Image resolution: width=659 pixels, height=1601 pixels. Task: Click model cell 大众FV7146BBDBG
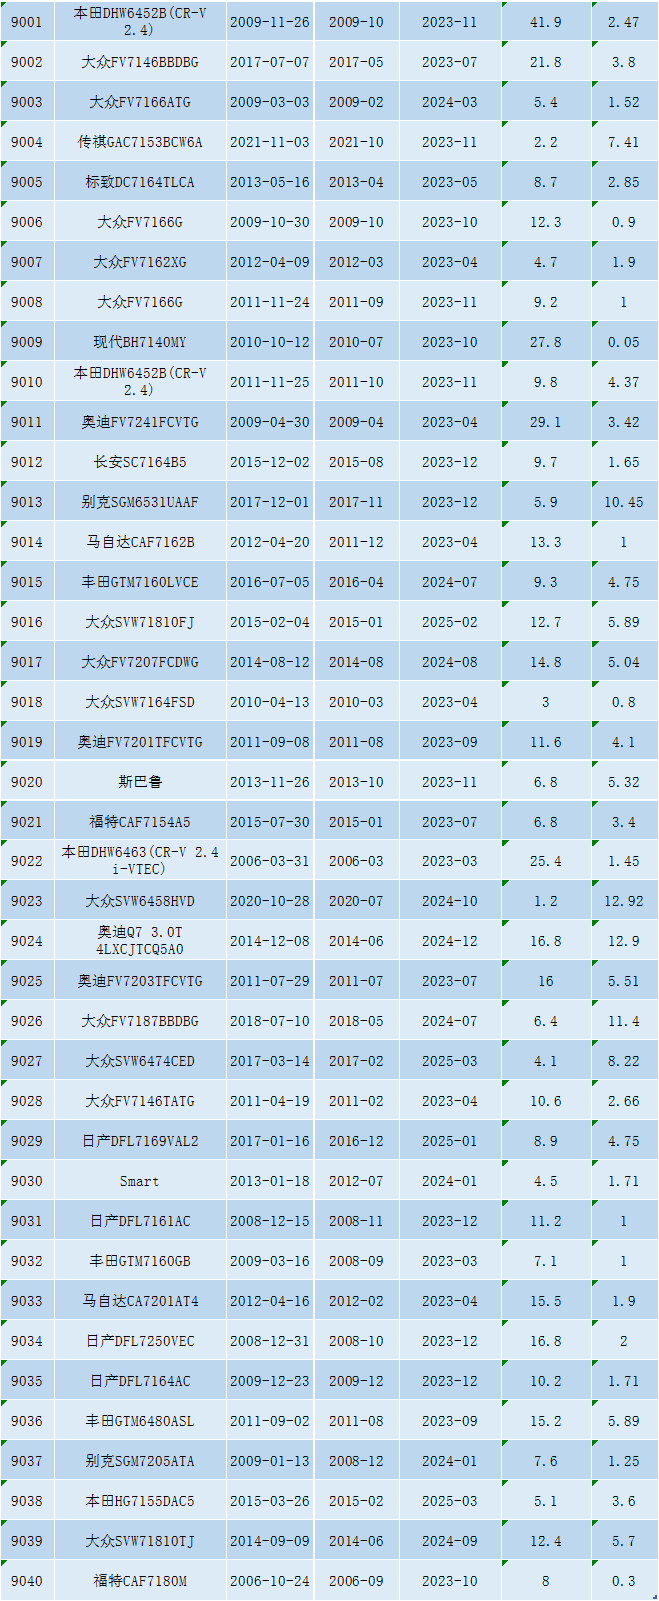pyautogui.click(x=140, y=62)
